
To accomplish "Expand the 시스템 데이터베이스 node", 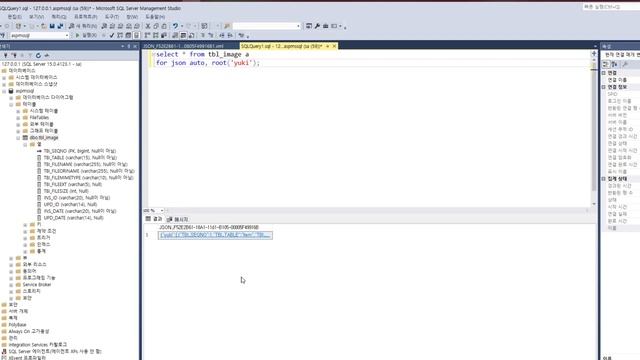I will 4,78.
